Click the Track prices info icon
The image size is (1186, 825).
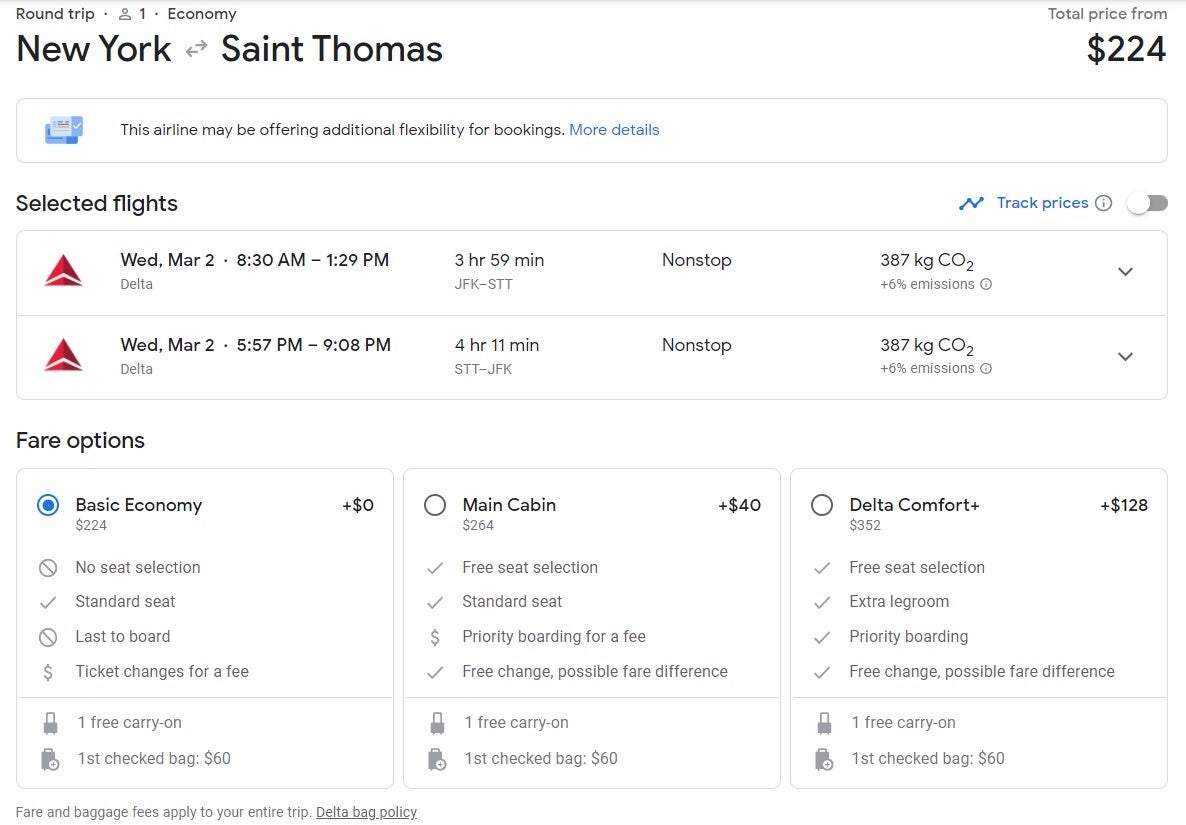click(1103, 203)
